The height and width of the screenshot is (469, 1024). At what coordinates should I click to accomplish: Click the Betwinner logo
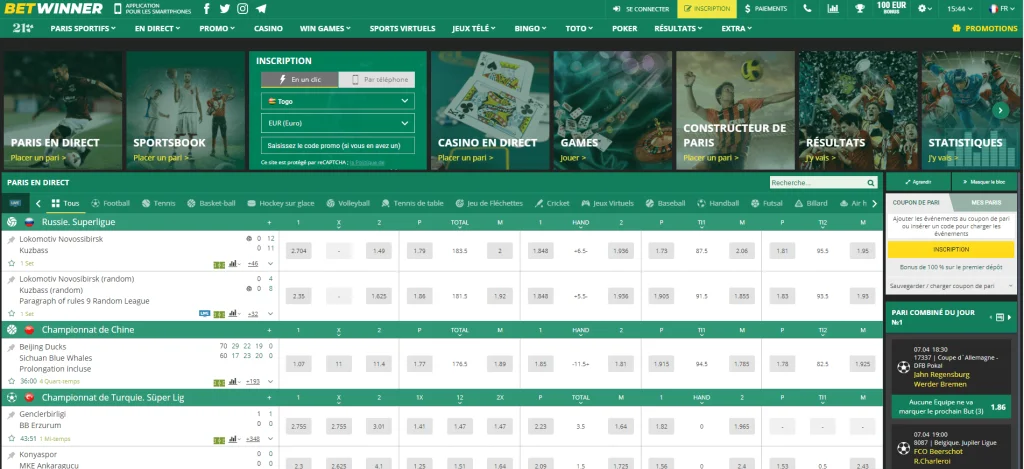54,8
